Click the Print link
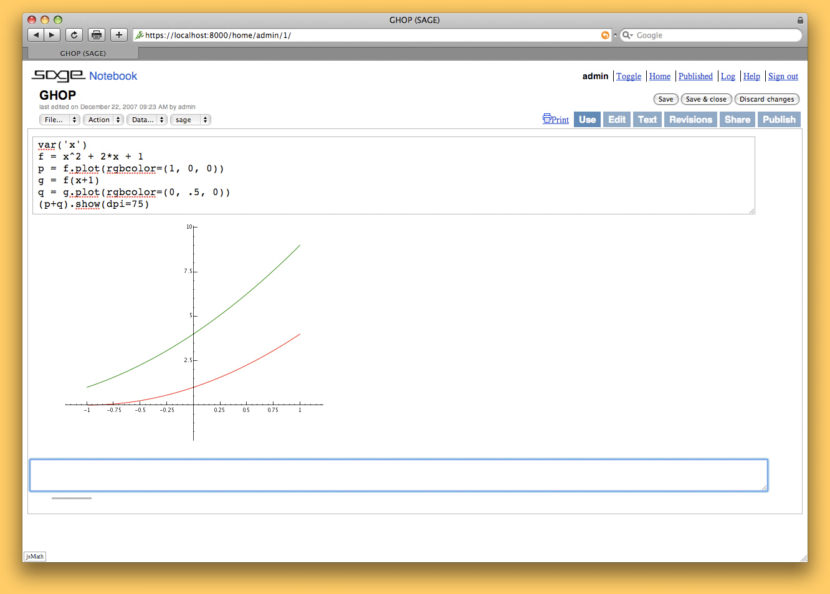The height and width of the screenshot is (594, 830). tap(555, 119)
